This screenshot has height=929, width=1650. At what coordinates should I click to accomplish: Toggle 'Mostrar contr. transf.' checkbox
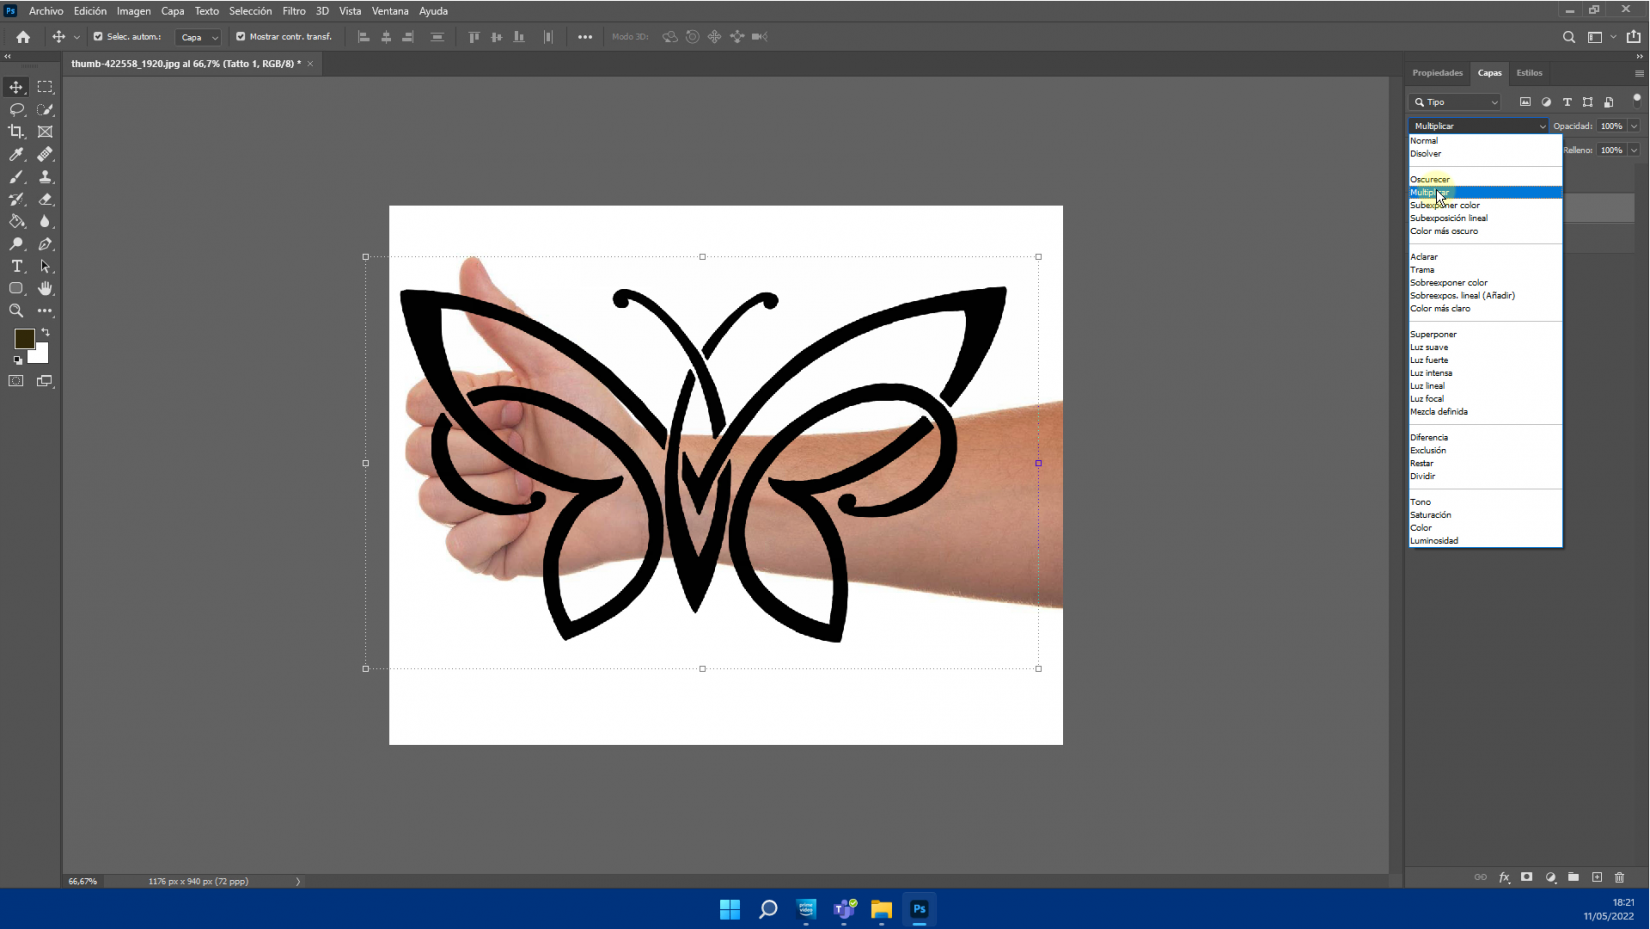[x=240, y=37]
